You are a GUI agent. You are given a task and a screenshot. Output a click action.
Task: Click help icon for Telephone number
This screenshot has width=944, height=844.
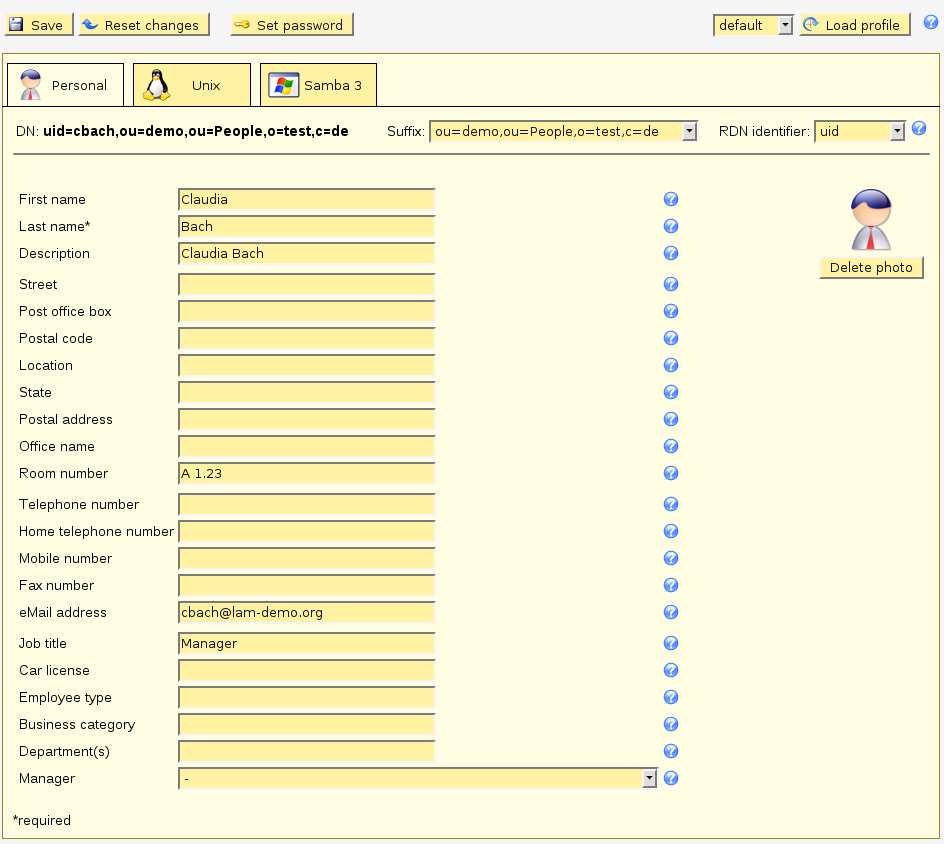coord(671,505)
